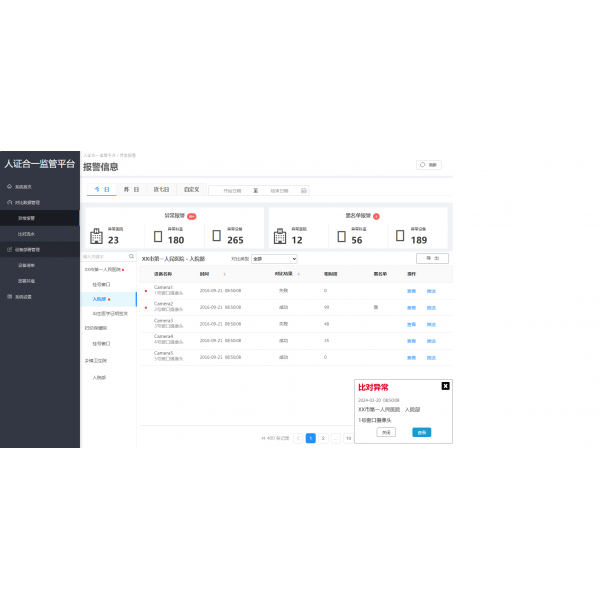Screen dimensions: 600x600
Task: Select 挂号窗口 under 妇幼保健院
Action: pyautogui.click(x=101, y=343)
